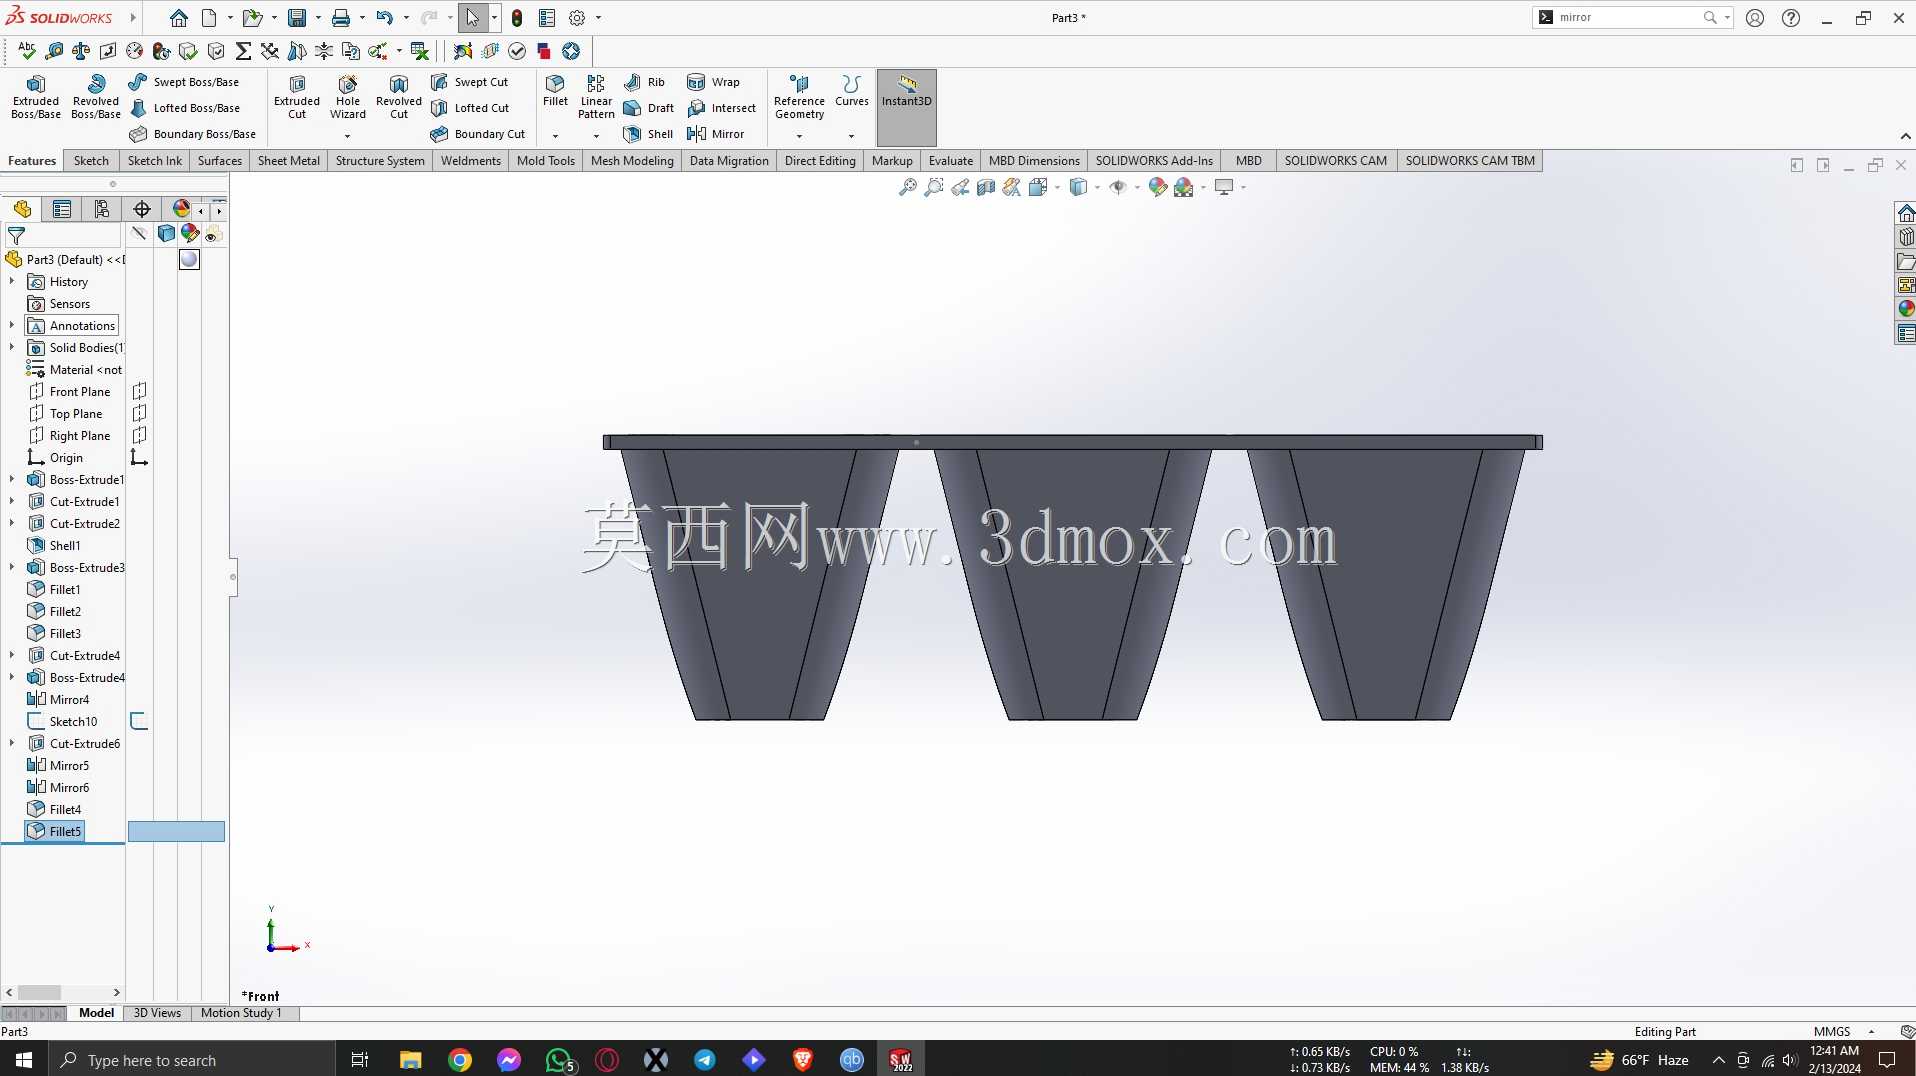Toggle Top Plane visibility indicator

[x=140, y=413]
